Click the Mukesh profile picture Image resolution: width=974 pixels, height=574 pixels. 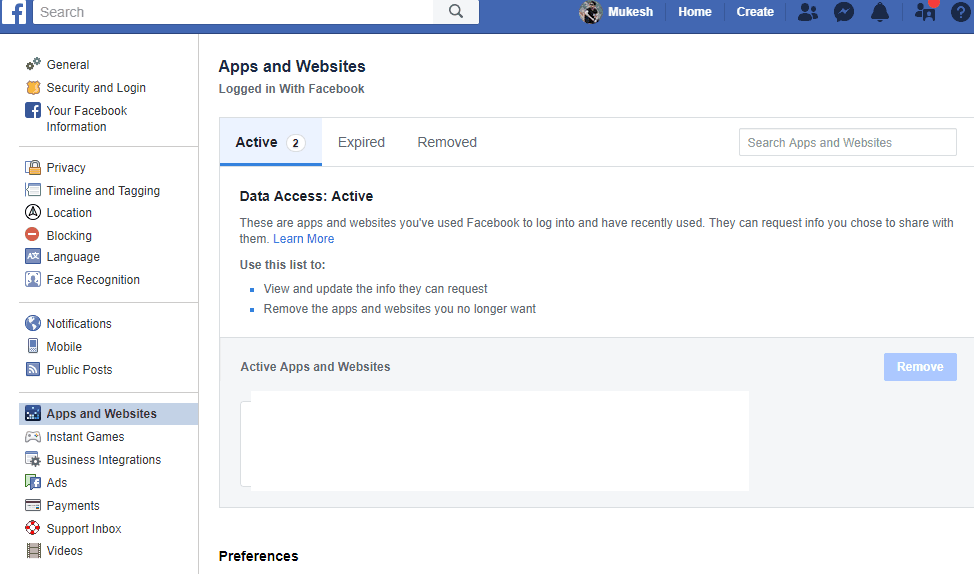[591, 12]
